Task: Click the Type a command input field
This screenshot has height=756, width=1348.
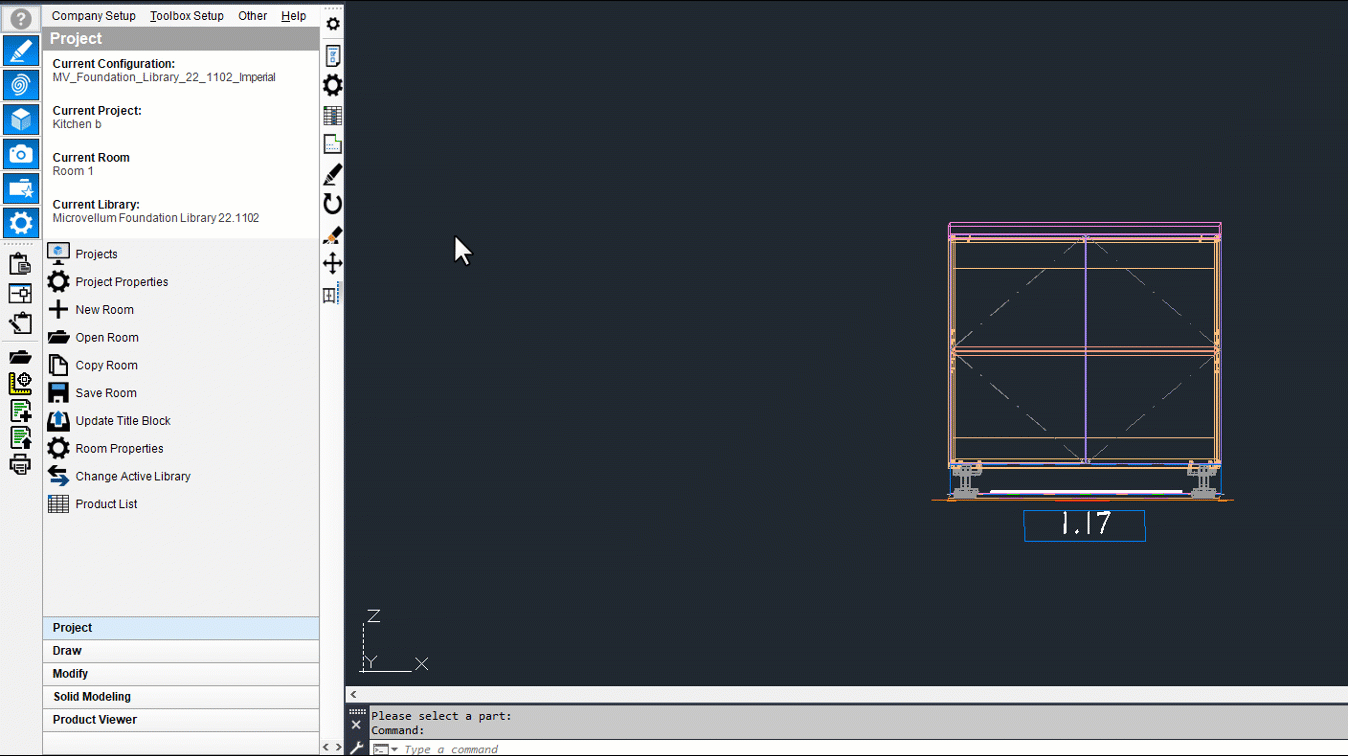Action: coord(450,749)
